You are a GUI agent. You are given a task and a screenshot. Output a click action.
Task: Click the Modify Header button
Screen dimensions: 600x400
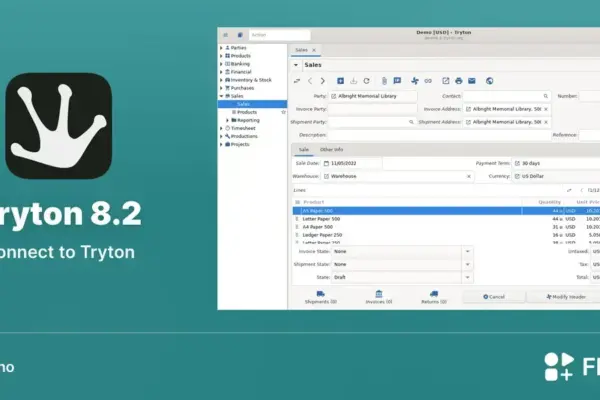566,297
